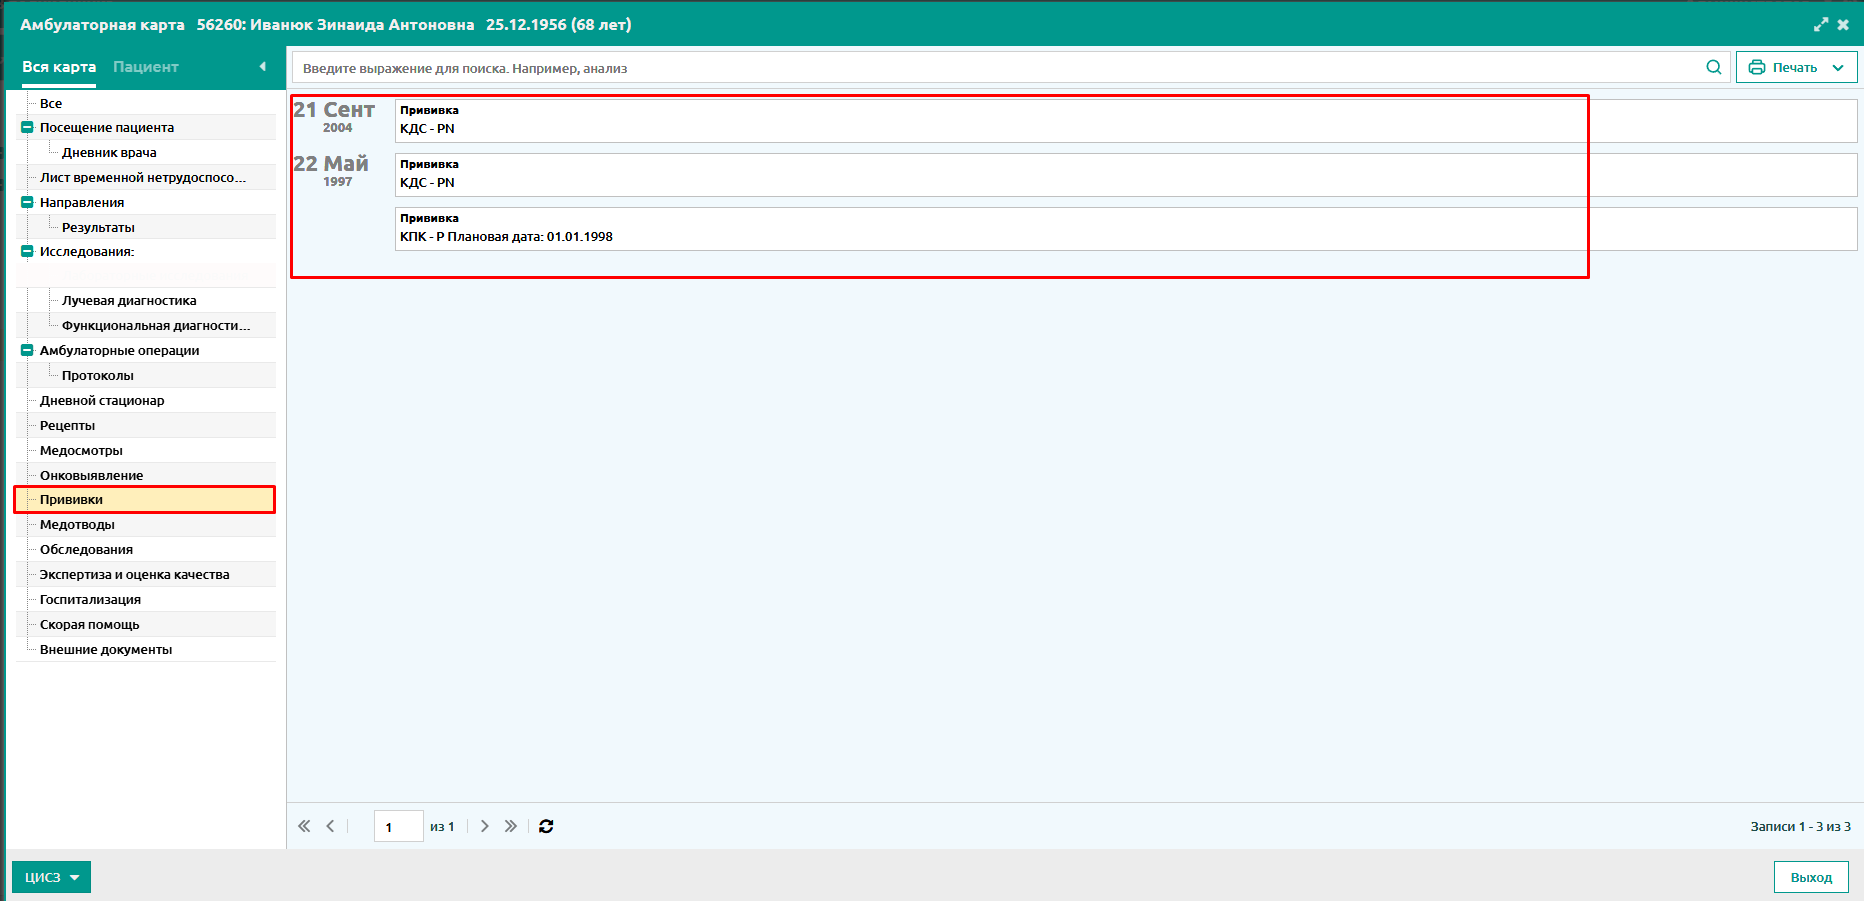Open the ЦИСЗ dropdown button
Viewport: 1864px width, 901px height.
point(51,877)
